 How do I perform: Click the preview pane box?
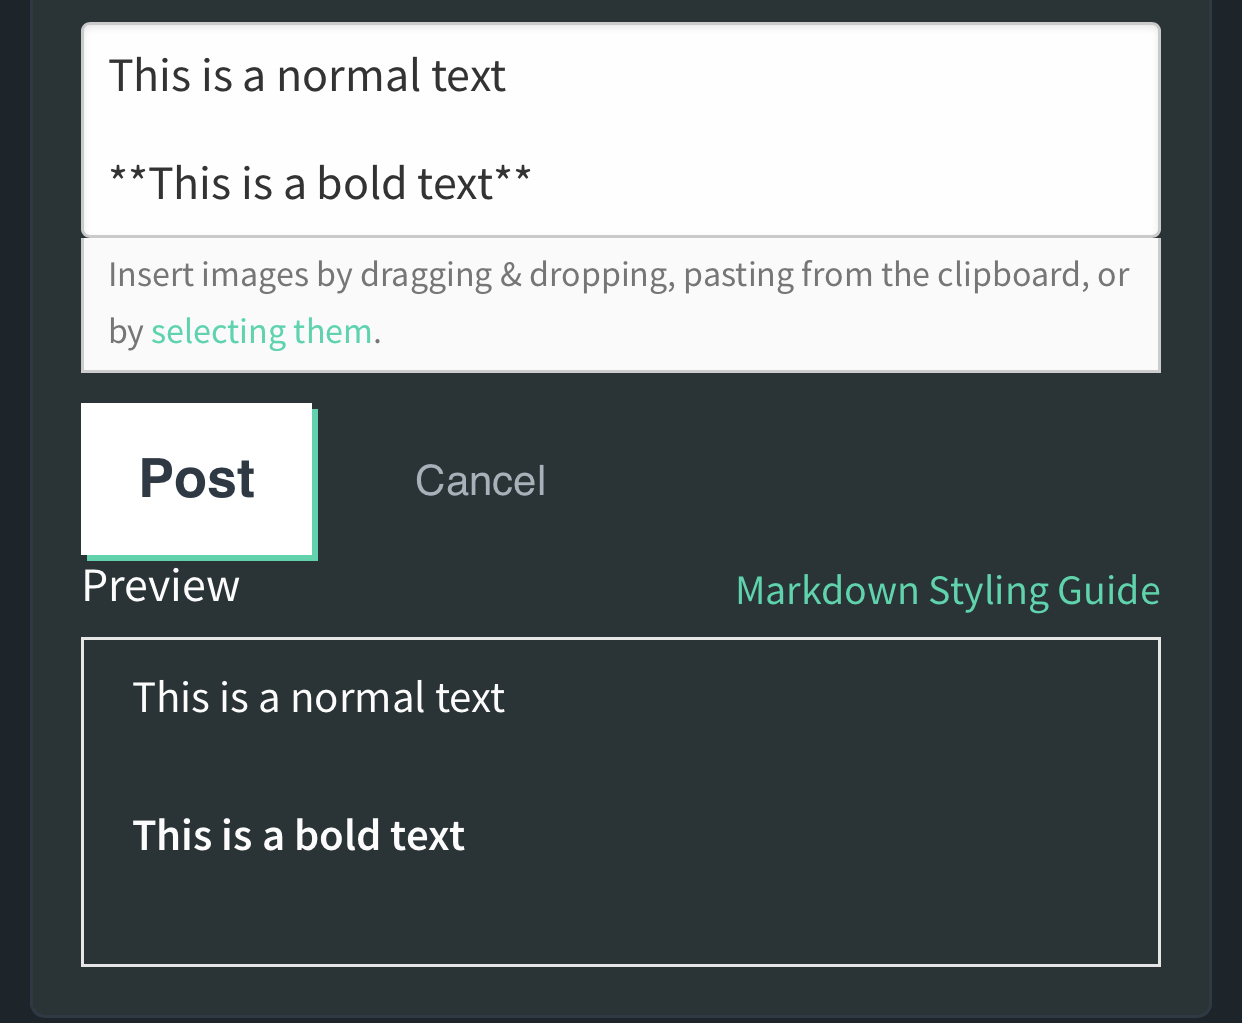point(621,802)
